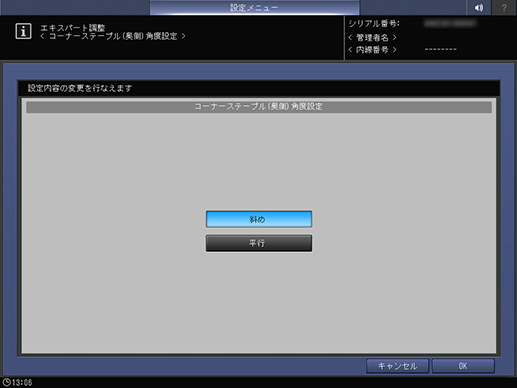Click the エキスパート調整 heading text
This screenshot has height=388, width=517.
[72, 28]
